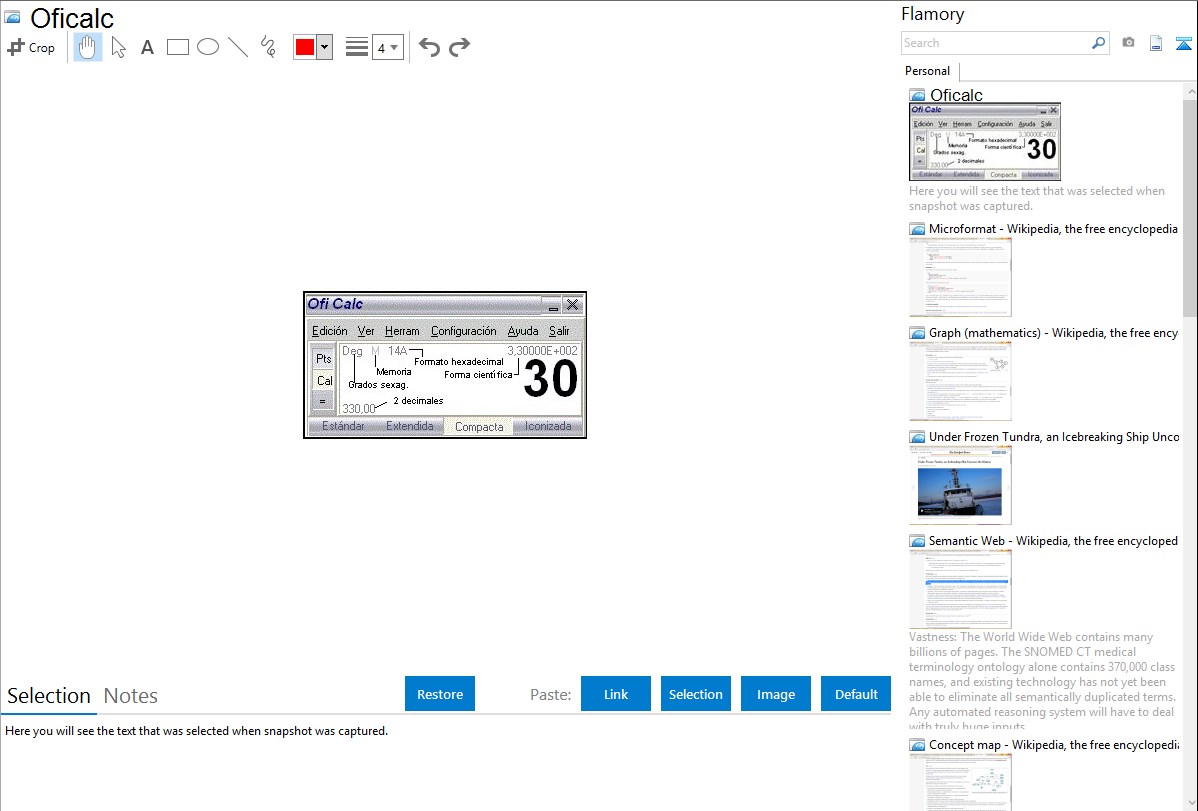
Task: Redo the last undone action
Action: coord(459,47)
